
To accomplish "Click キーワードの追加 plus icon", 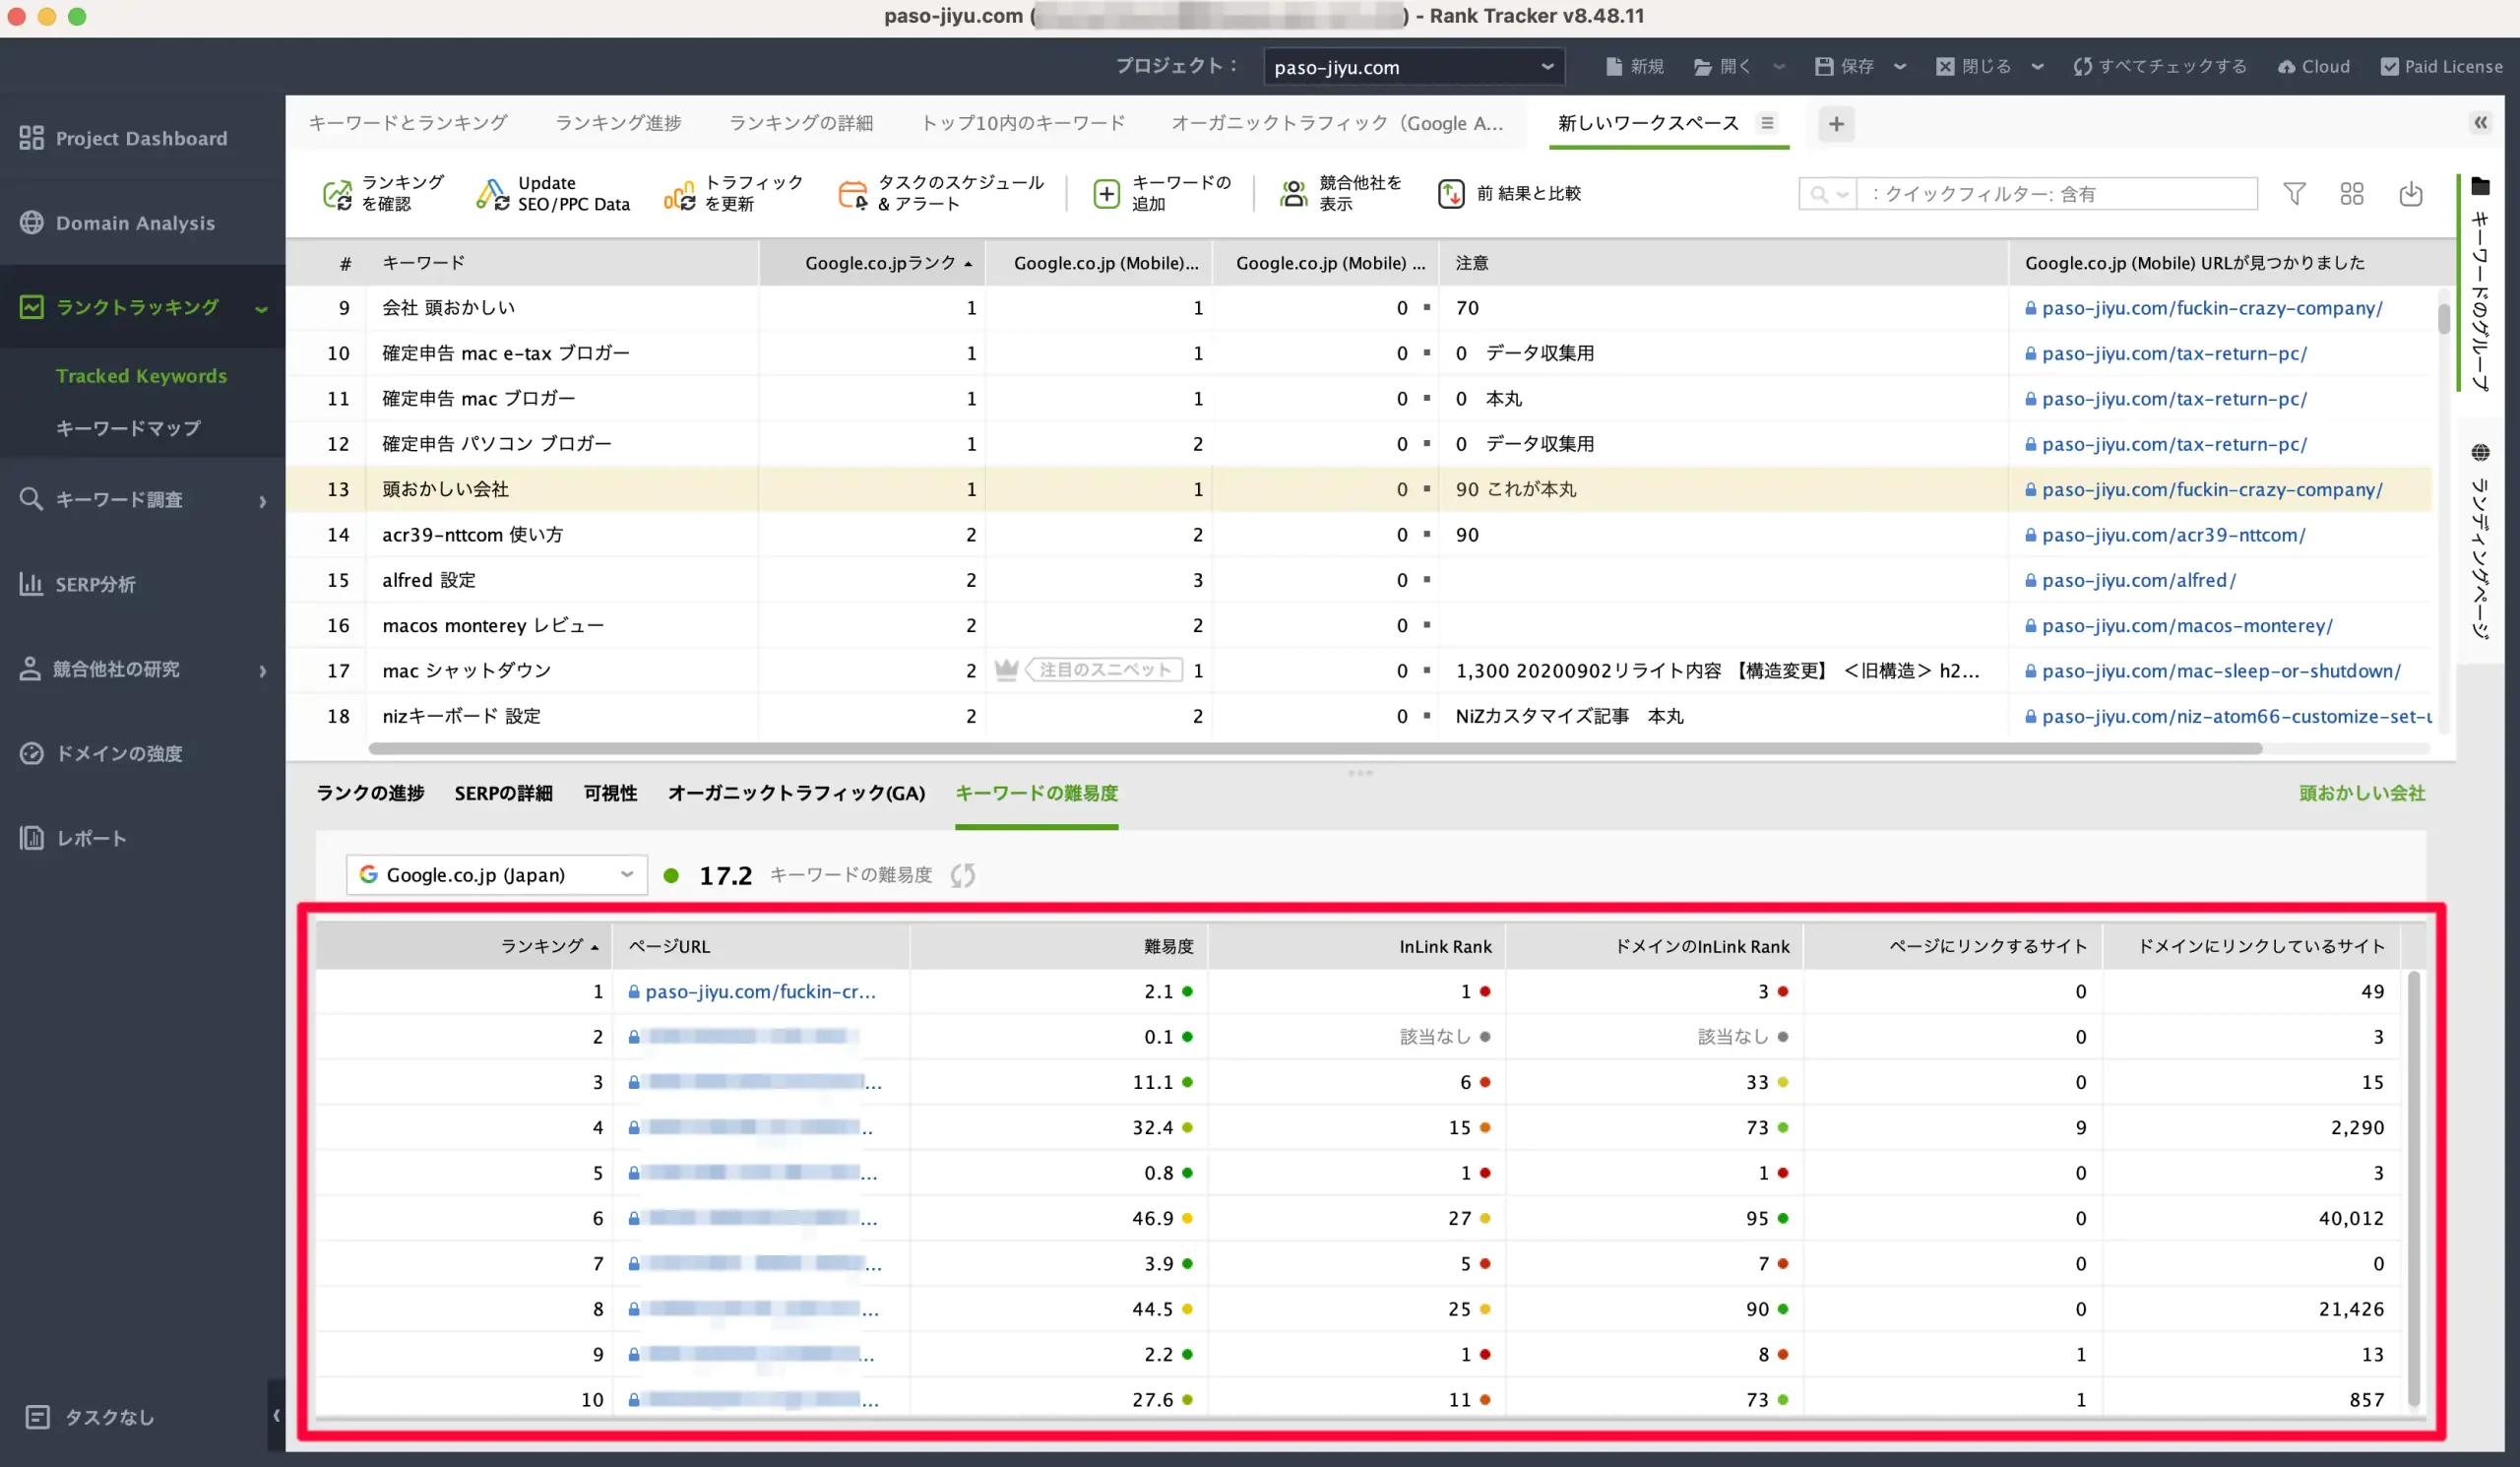I will tap(1106, 193).
